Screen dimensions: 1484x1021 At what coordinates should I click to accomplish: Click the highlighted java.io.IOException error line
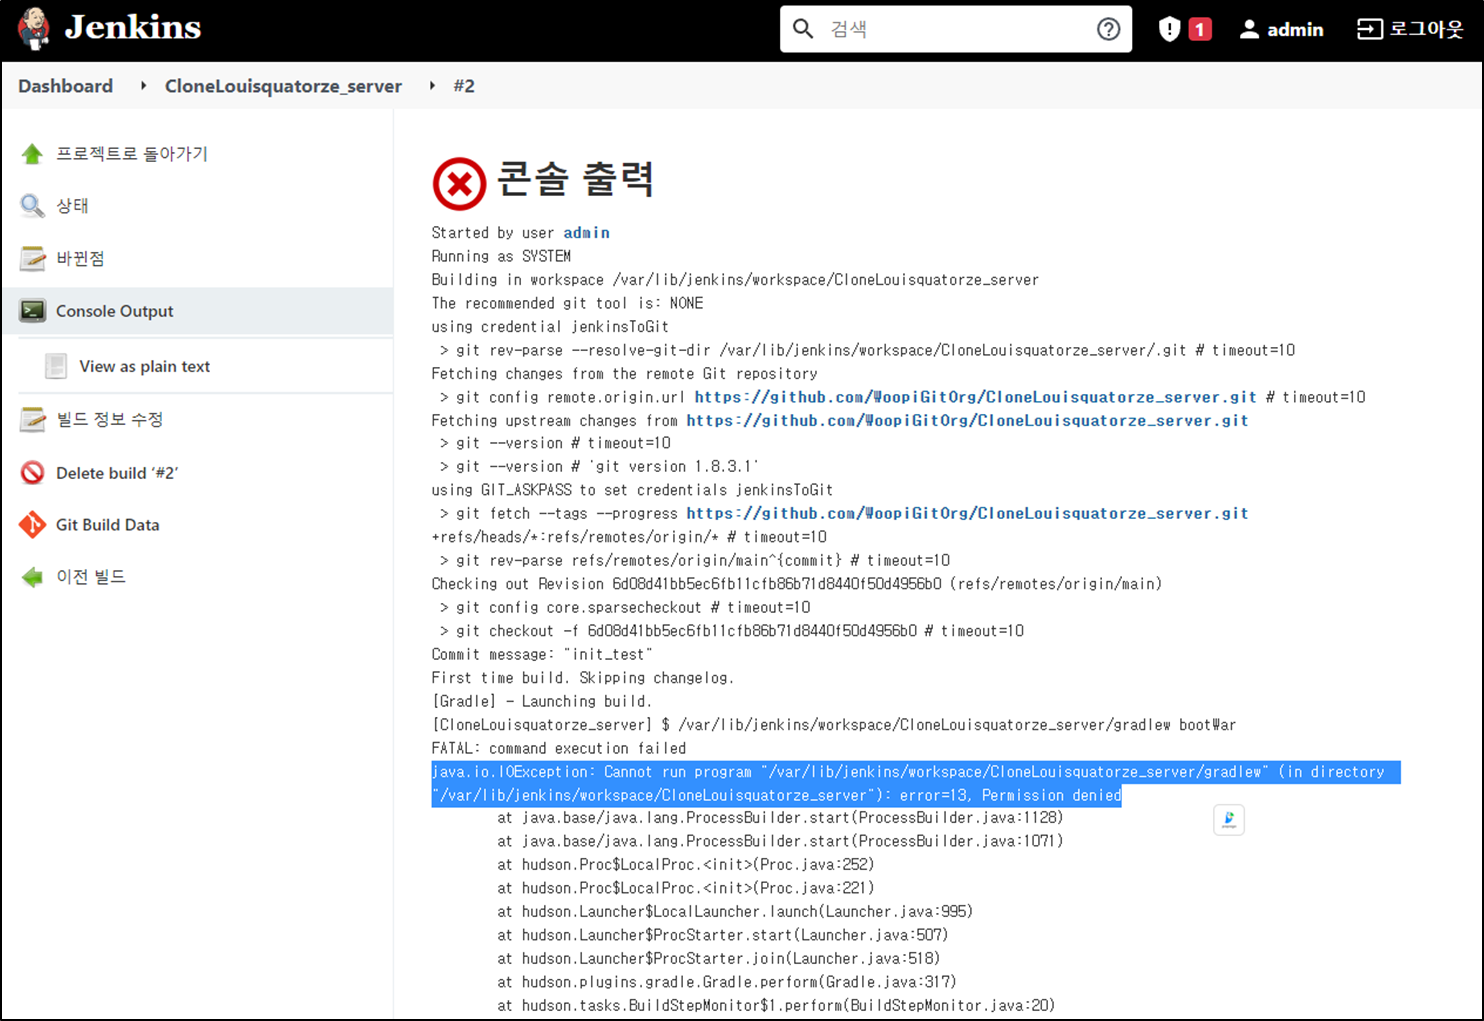915,784
